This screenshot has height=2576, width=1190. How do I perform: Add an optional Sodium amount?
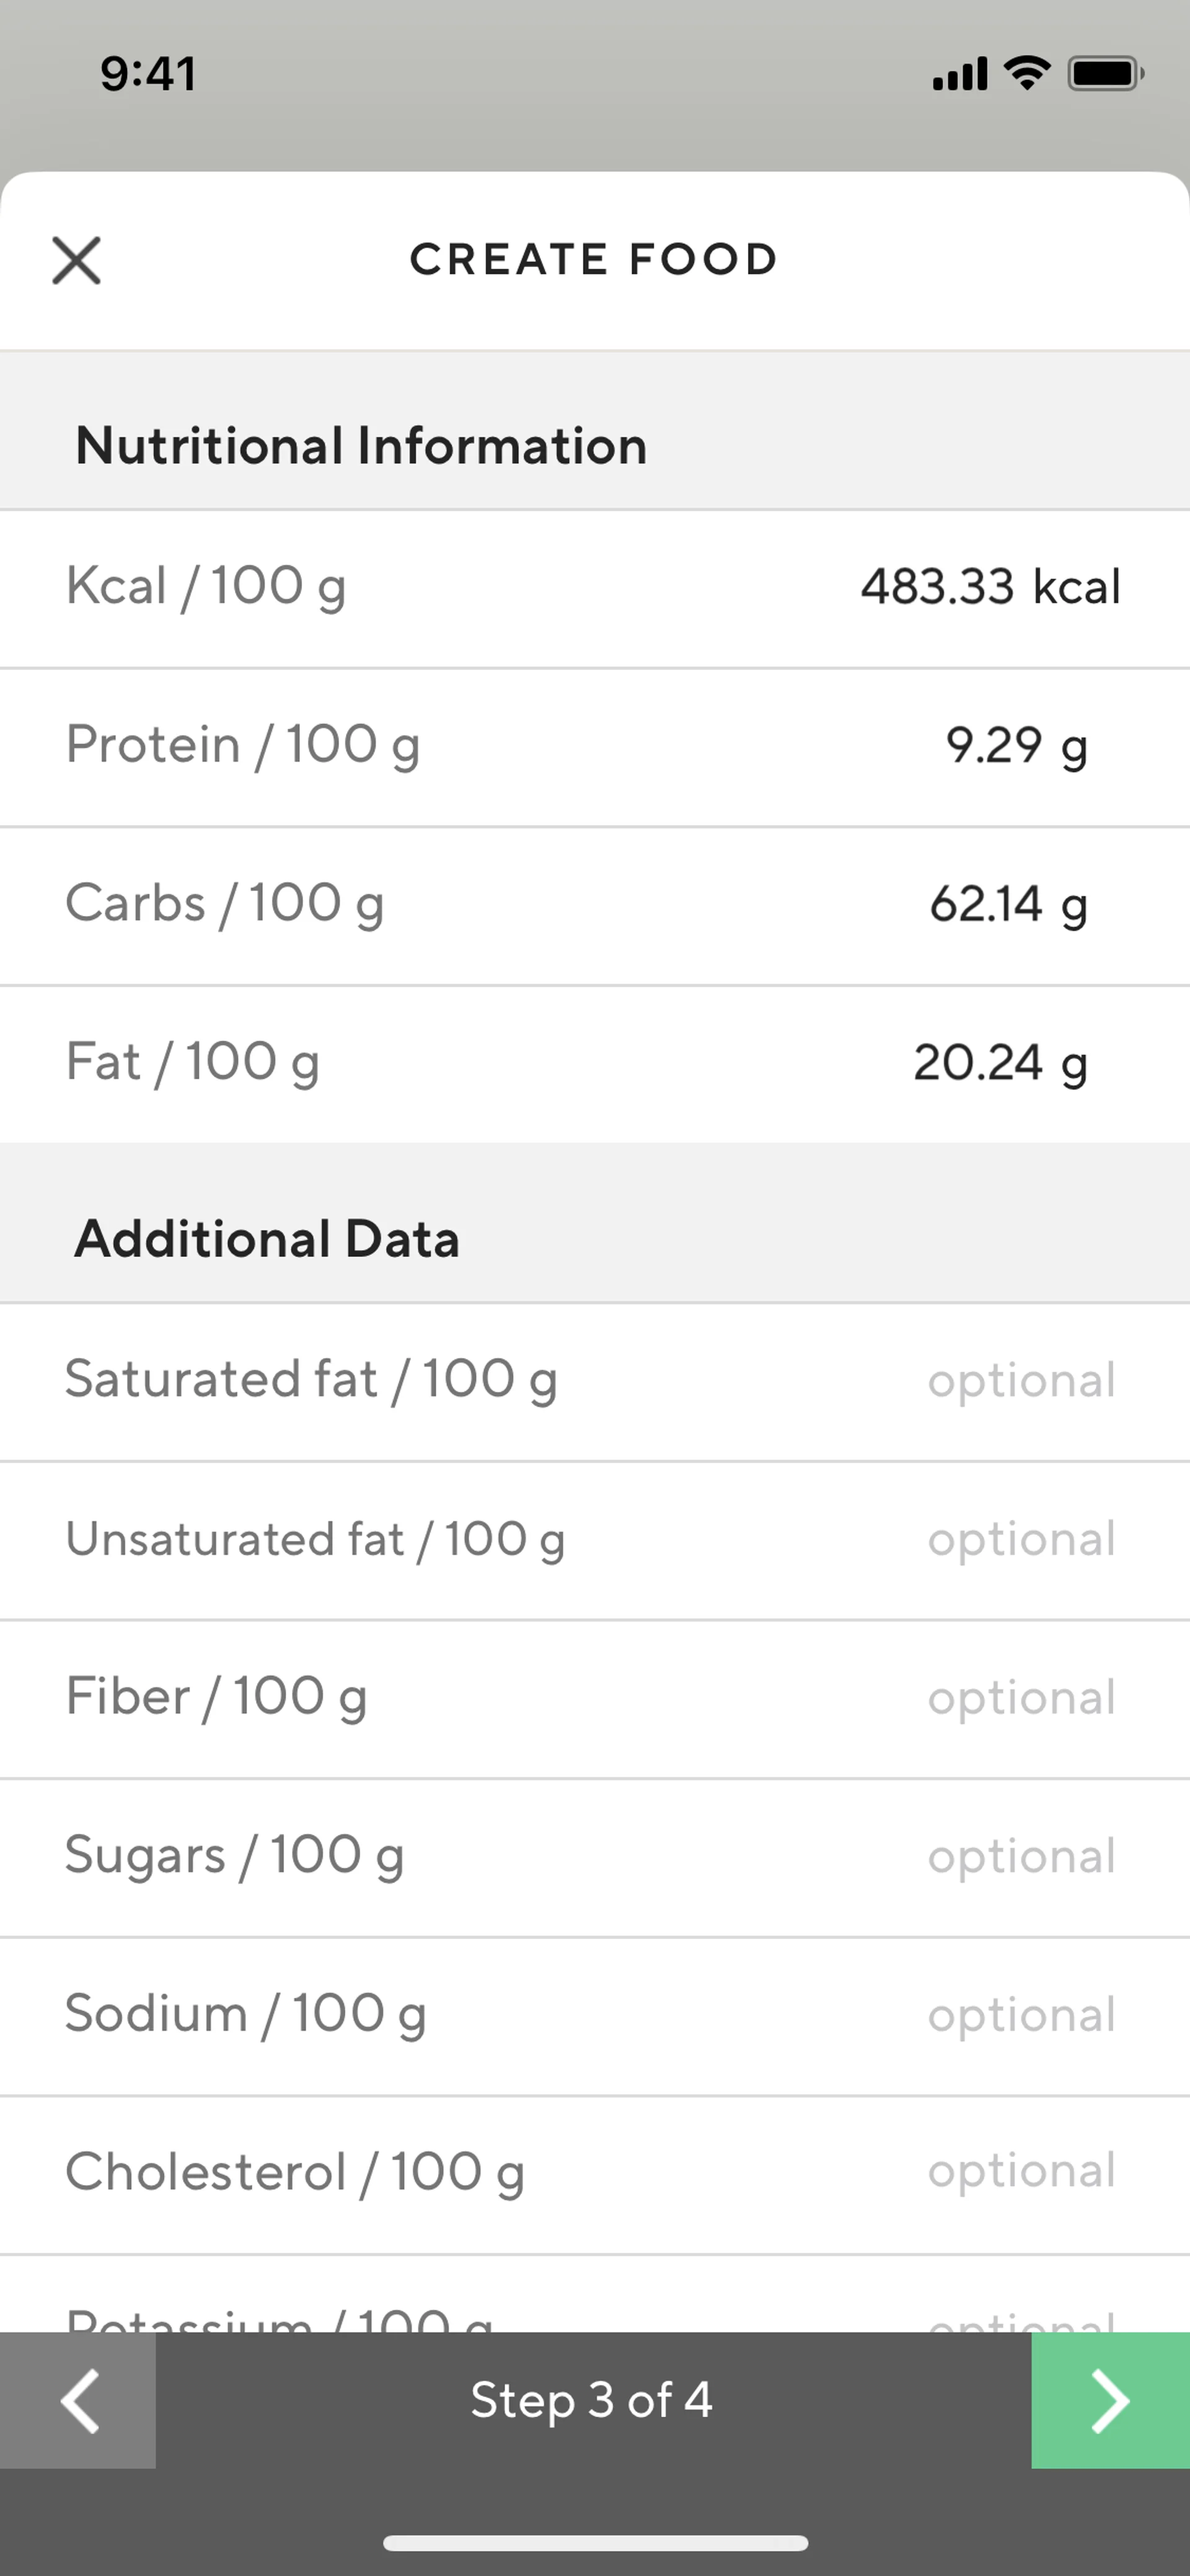click(x=1020, y=2015)
